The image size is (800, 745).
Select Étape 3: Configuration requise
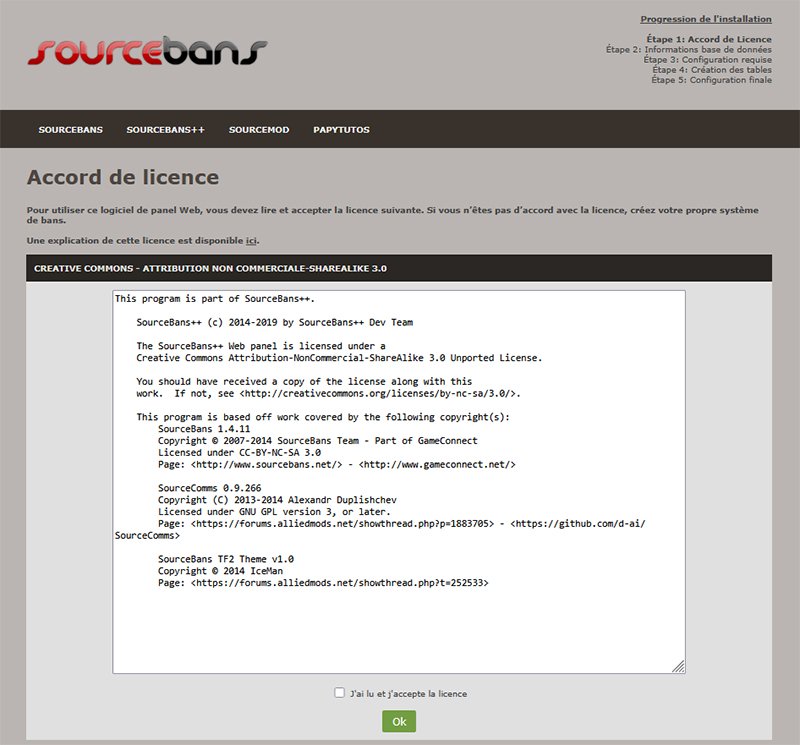707,59
